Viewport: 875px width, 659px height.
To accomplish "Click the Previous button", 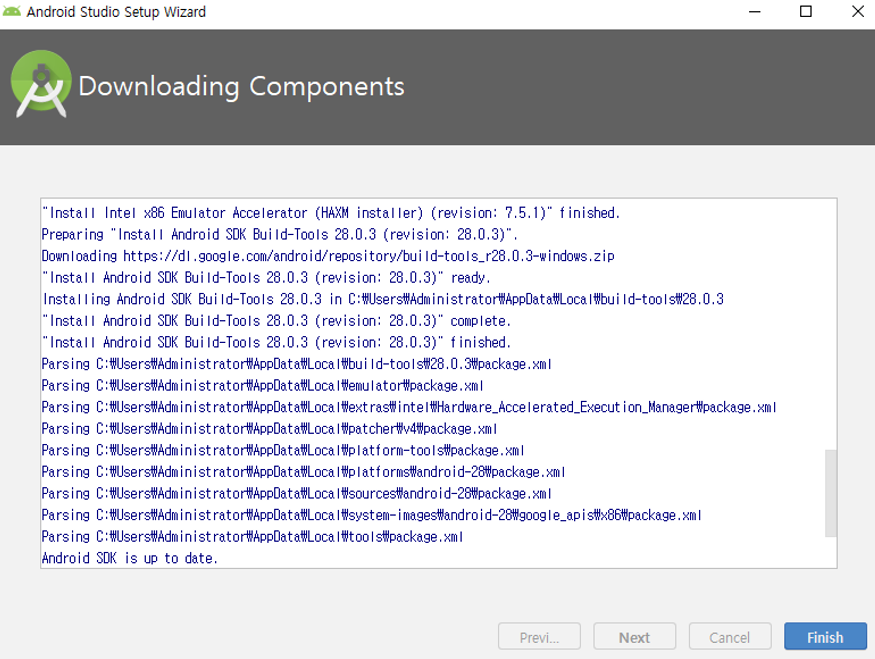I will point(539,637).
